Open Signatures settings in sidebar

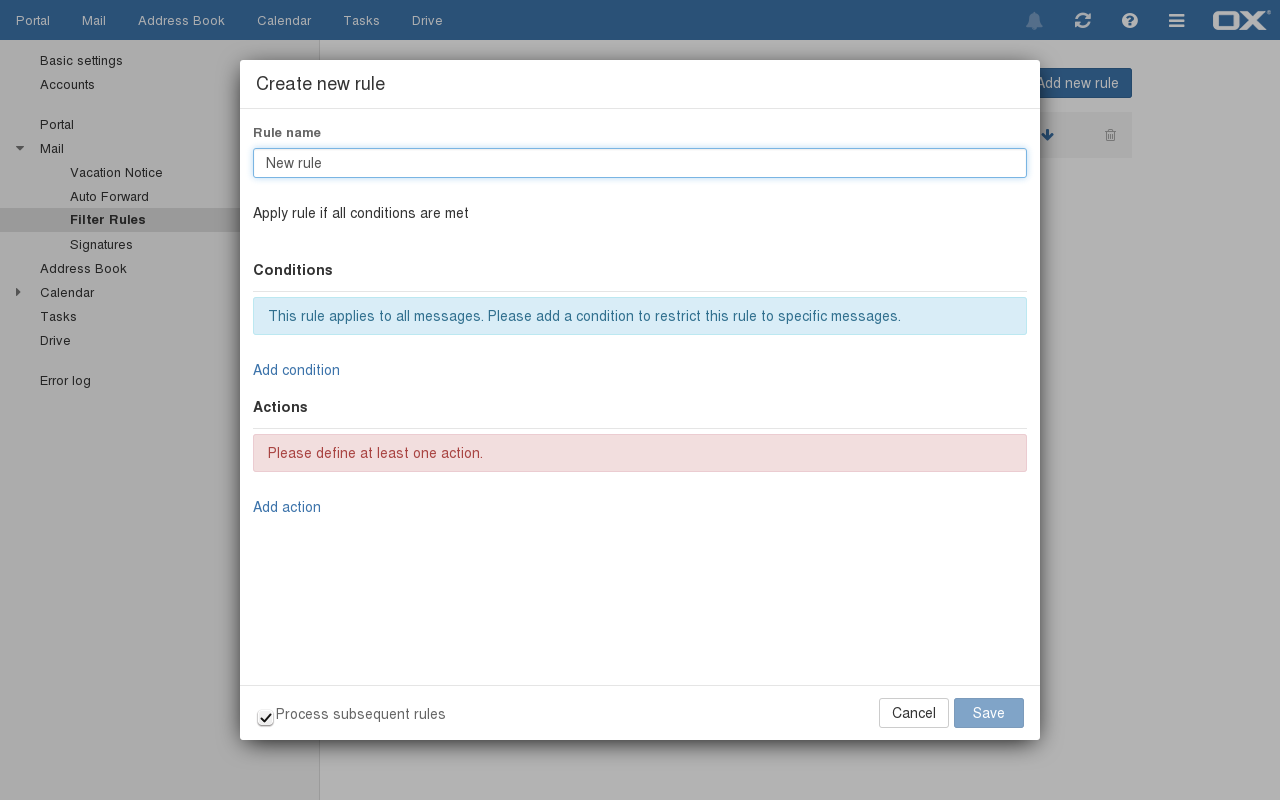coord(101,245)
